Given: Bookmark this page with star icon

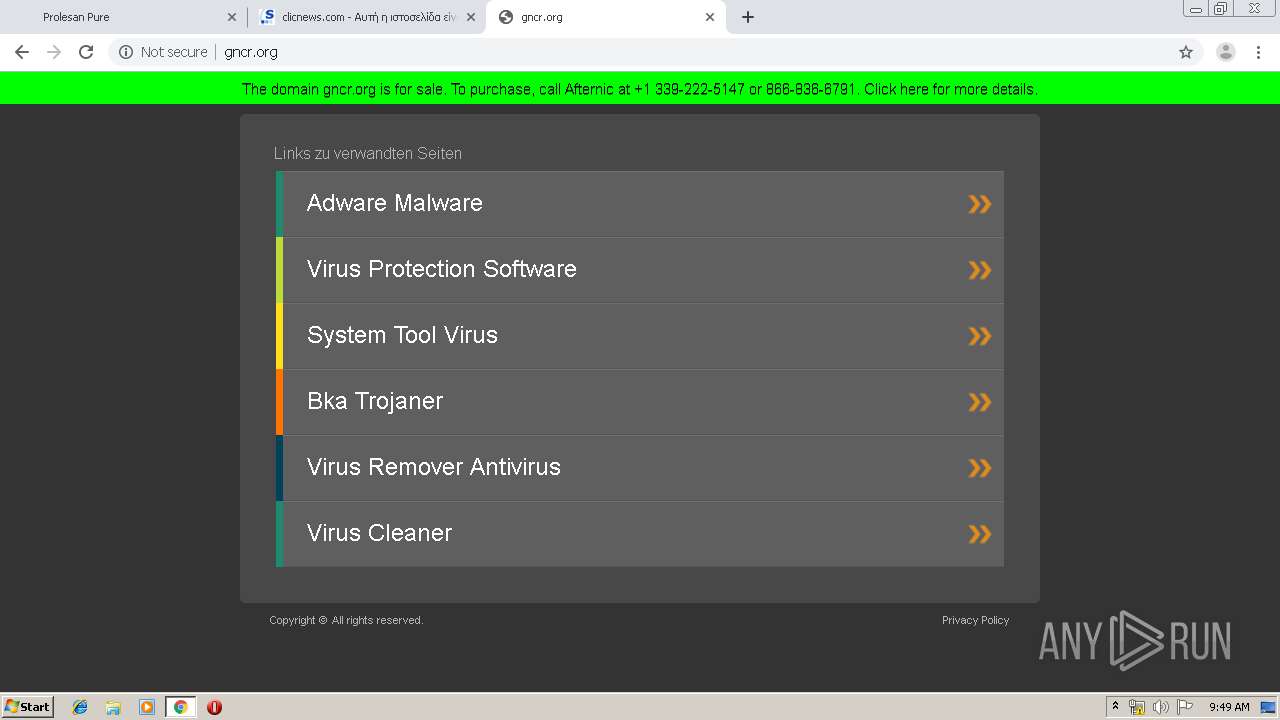Looking at the screenshot, I should 1186,52.
